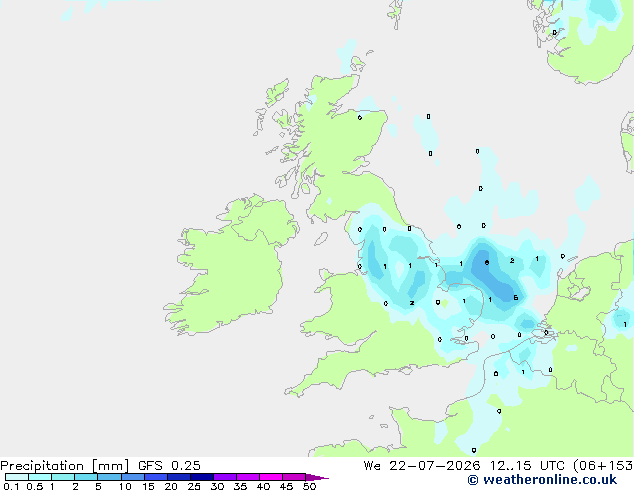This screenshot has width=634, height=490.
Task: Pick the 15–20 mm legend swatch
Action: tap(156, 477)
